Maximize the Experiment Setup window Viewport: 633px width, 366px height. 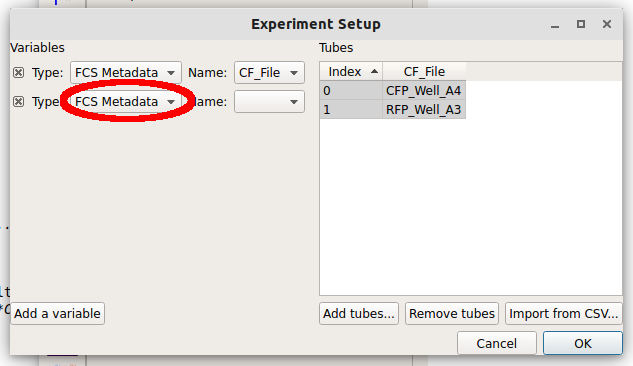(581, 24)
